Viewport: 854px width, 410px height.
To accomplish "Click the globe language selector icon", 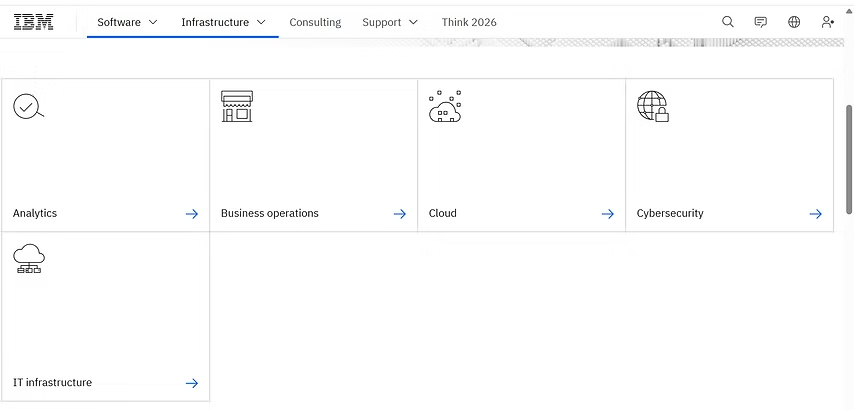I will tap(794, 22).
